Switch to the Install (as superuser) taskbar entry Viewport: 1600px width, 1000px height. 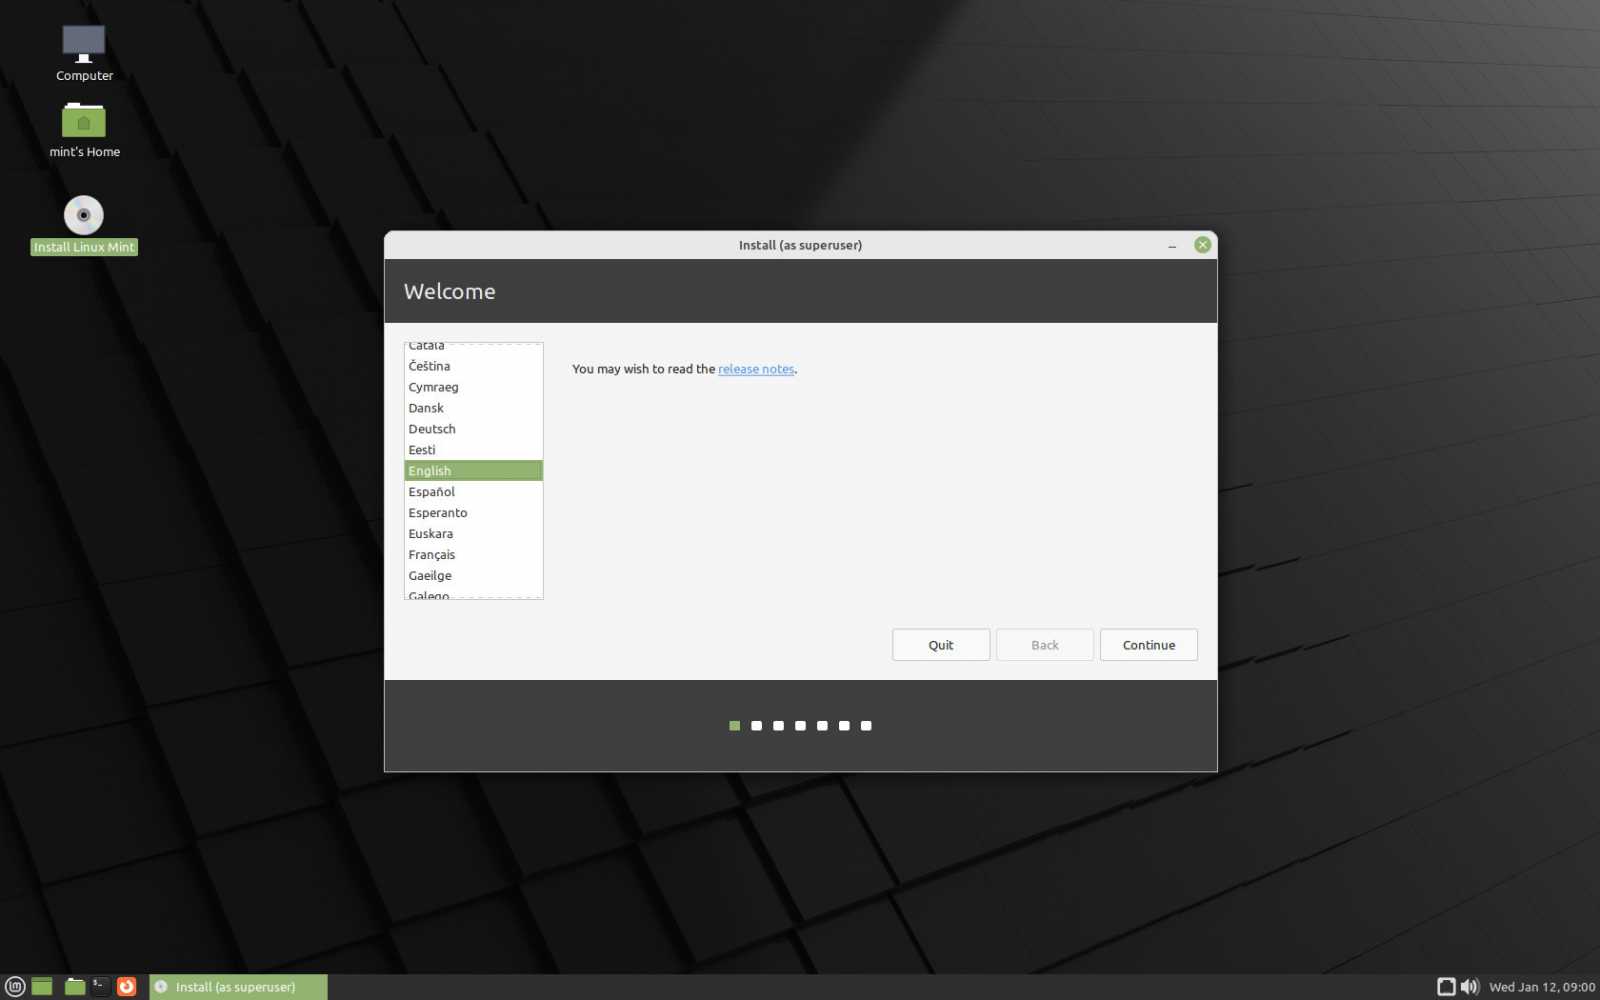pyautogui.click(x=238, y=986)
